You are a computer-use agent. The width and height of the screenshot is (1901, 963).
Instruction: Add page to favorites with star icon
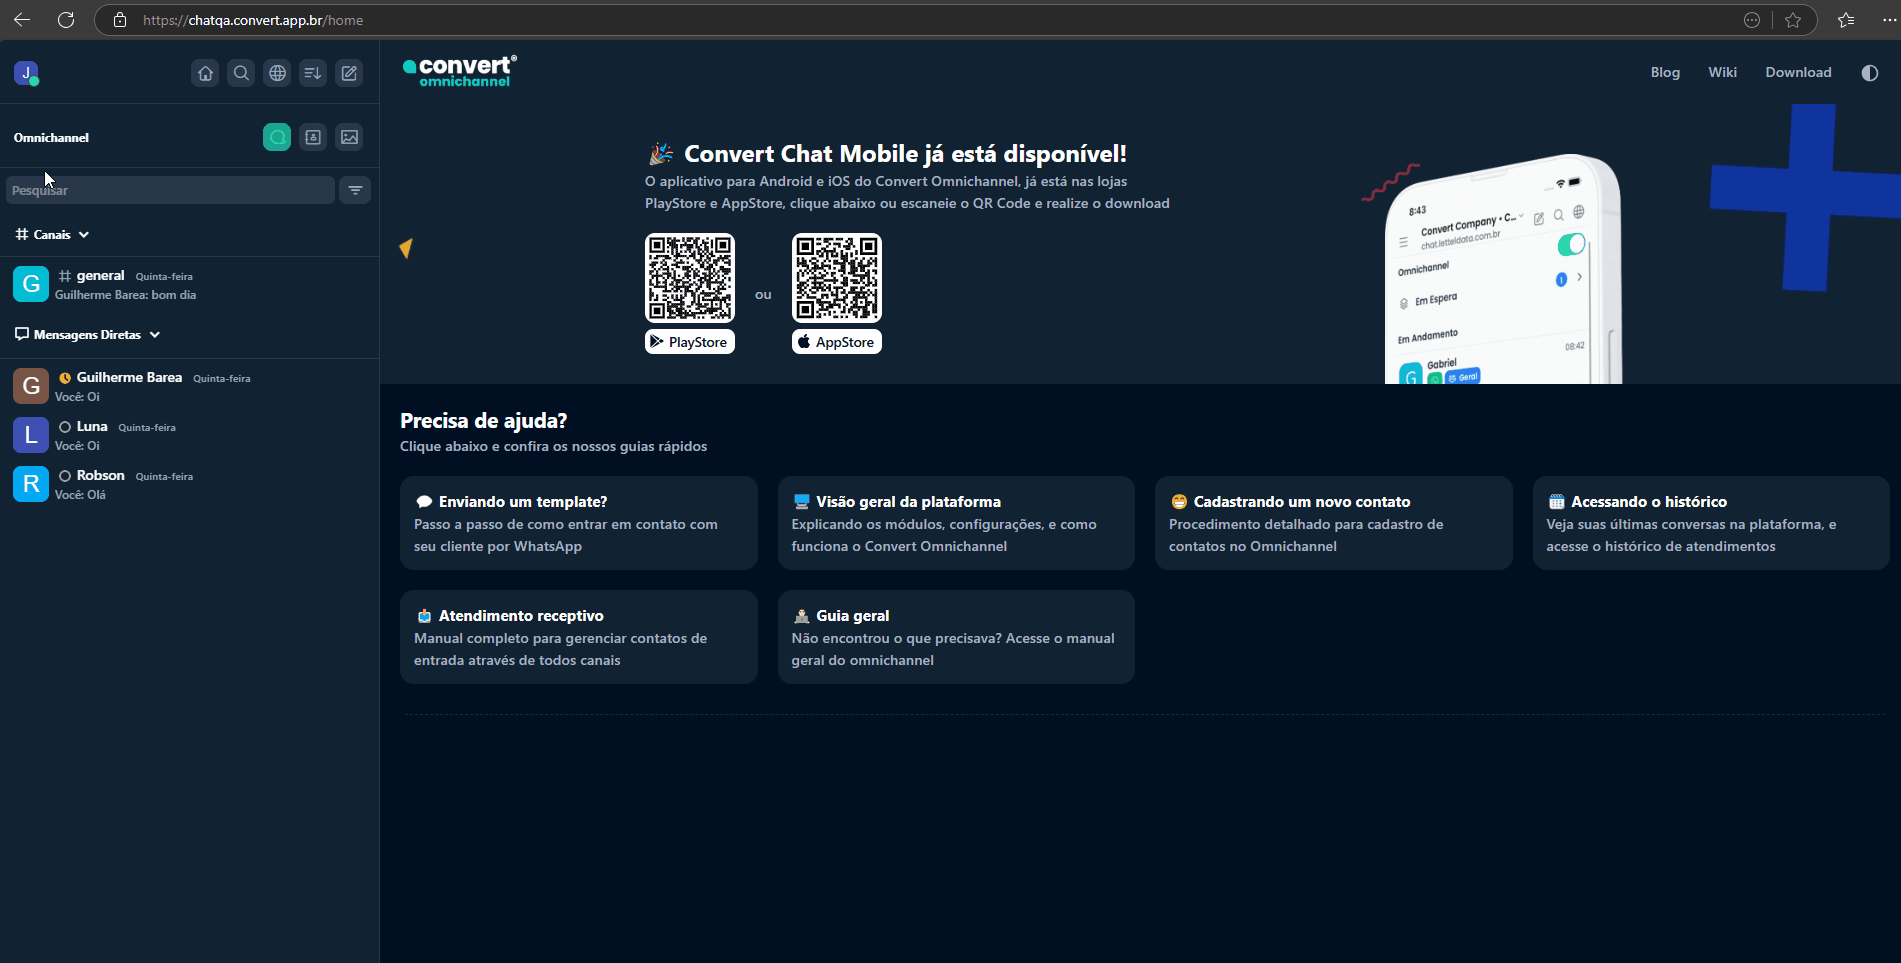tap(1793, 20)
